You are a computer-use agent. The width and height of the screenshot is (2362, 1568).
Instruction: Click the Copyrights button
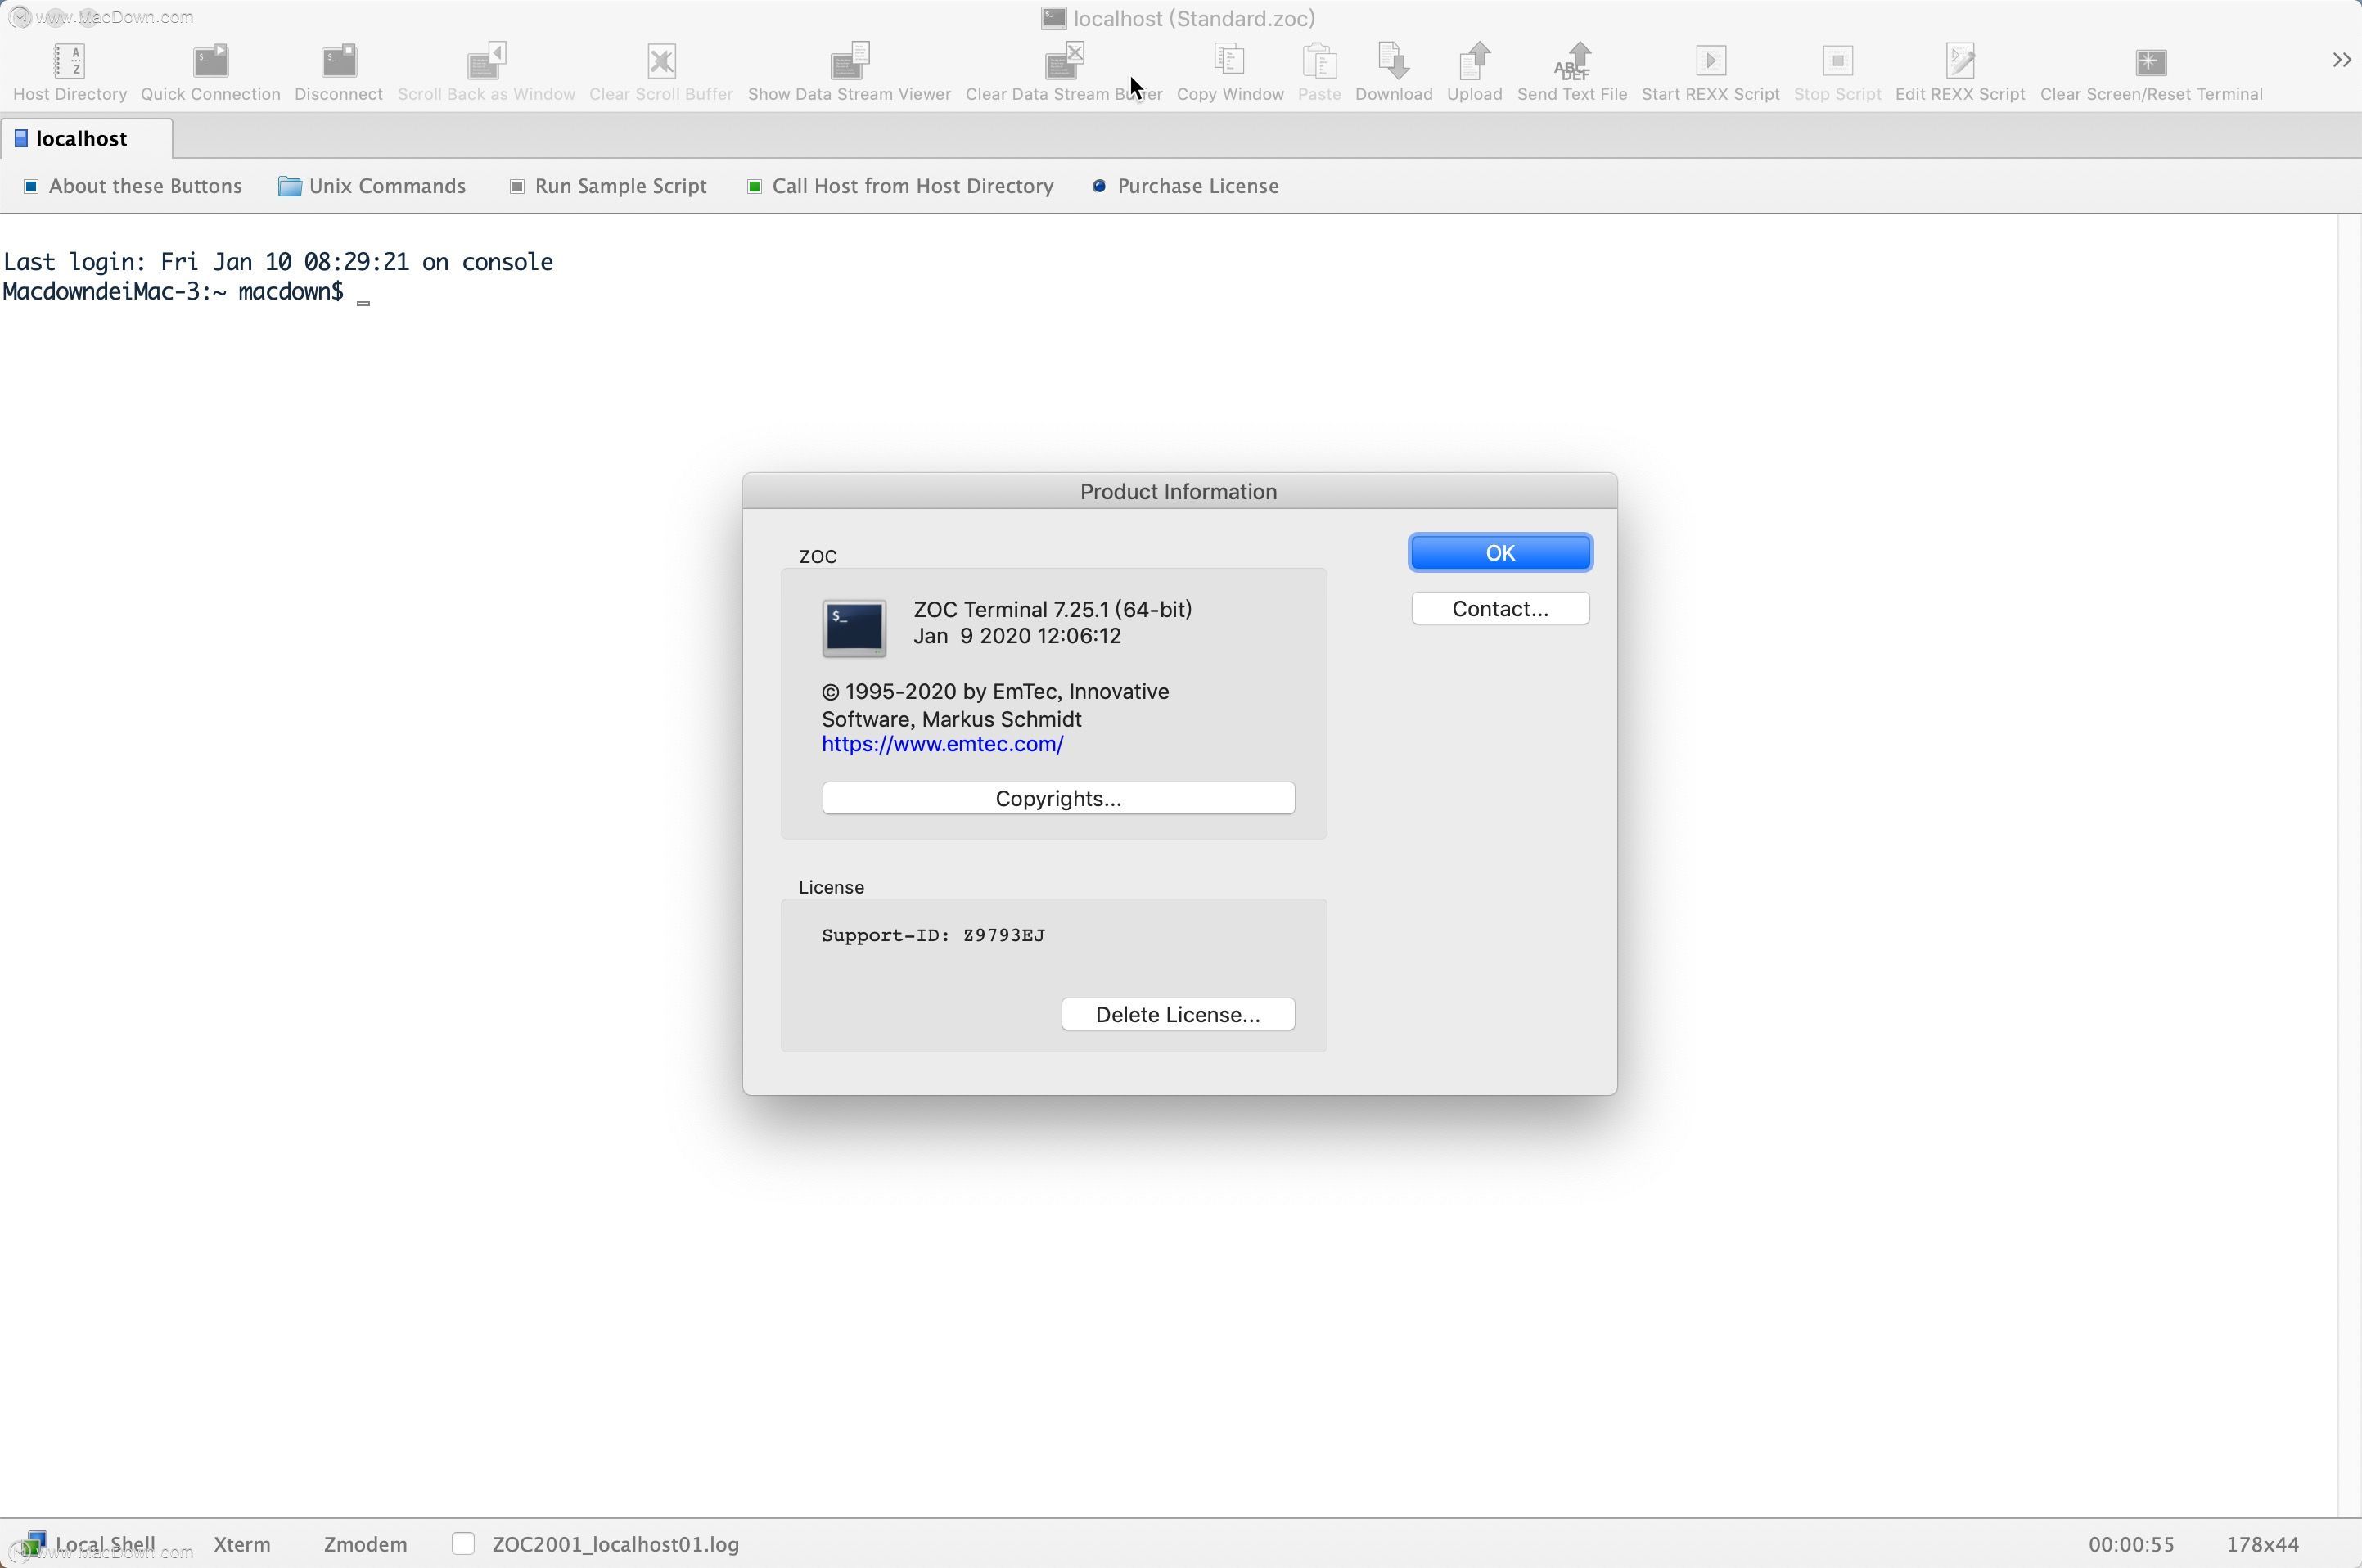tap(1058, 798)
